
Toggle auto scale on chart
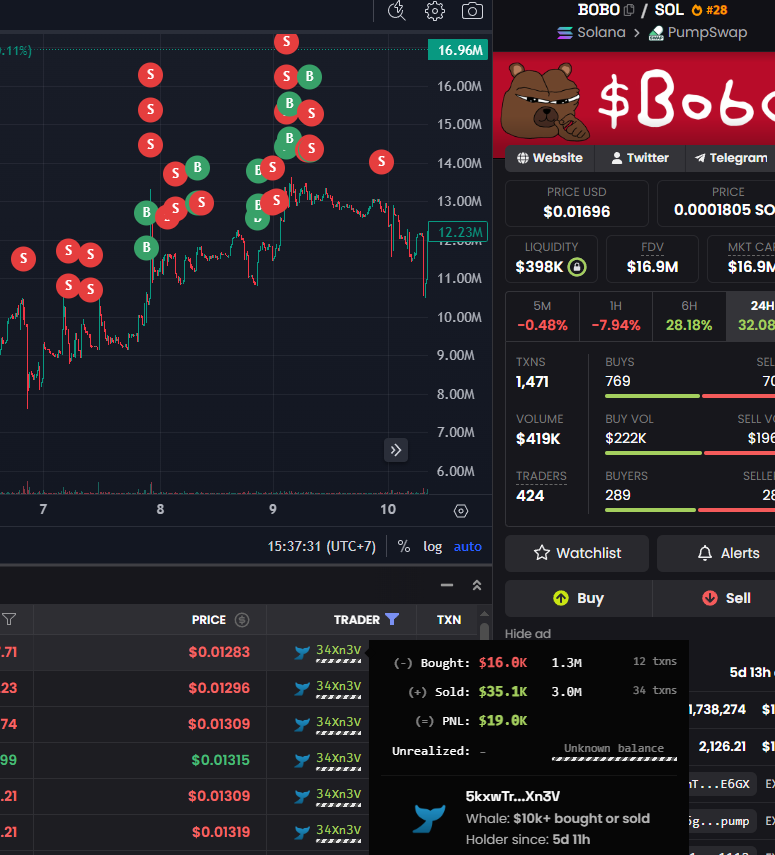(x=468, y=546)
